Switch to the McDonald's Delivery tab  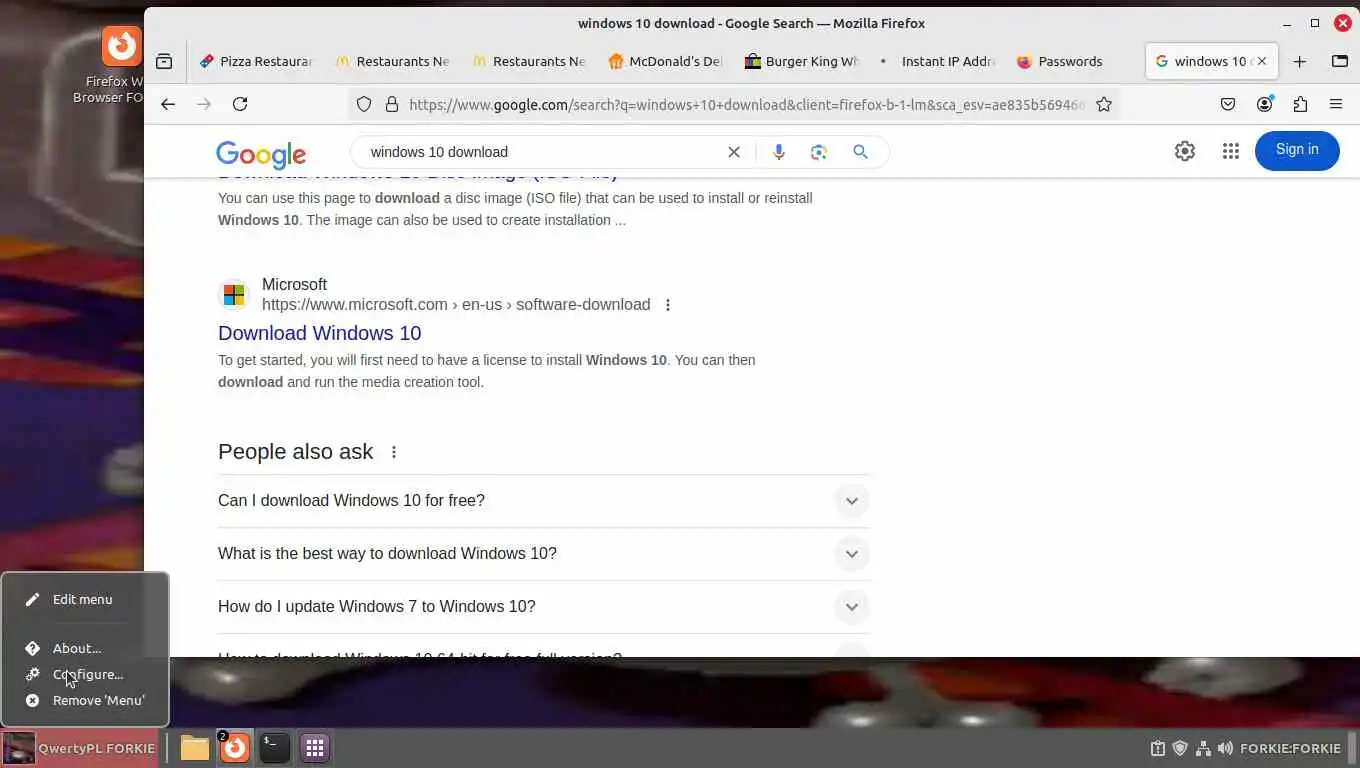click(x=665, y=61)
